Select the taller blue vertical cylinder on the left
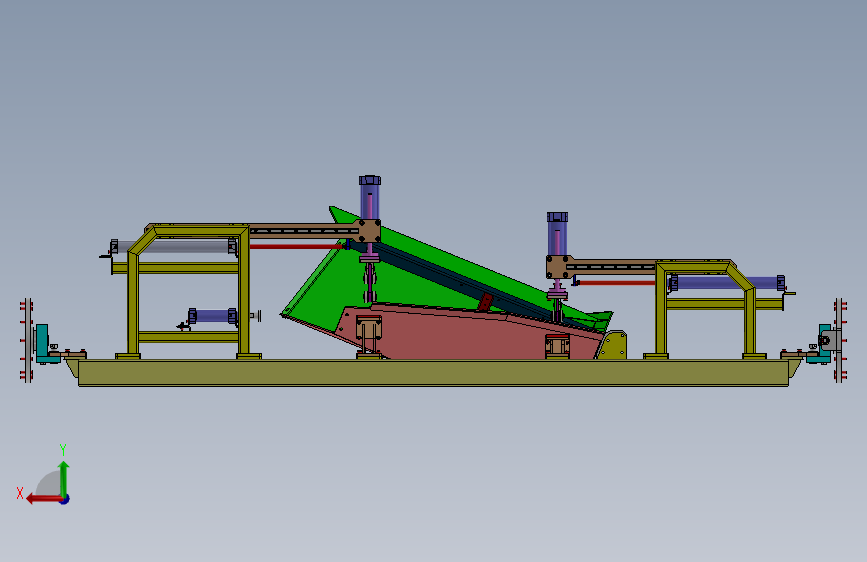 tap(369, 198)
